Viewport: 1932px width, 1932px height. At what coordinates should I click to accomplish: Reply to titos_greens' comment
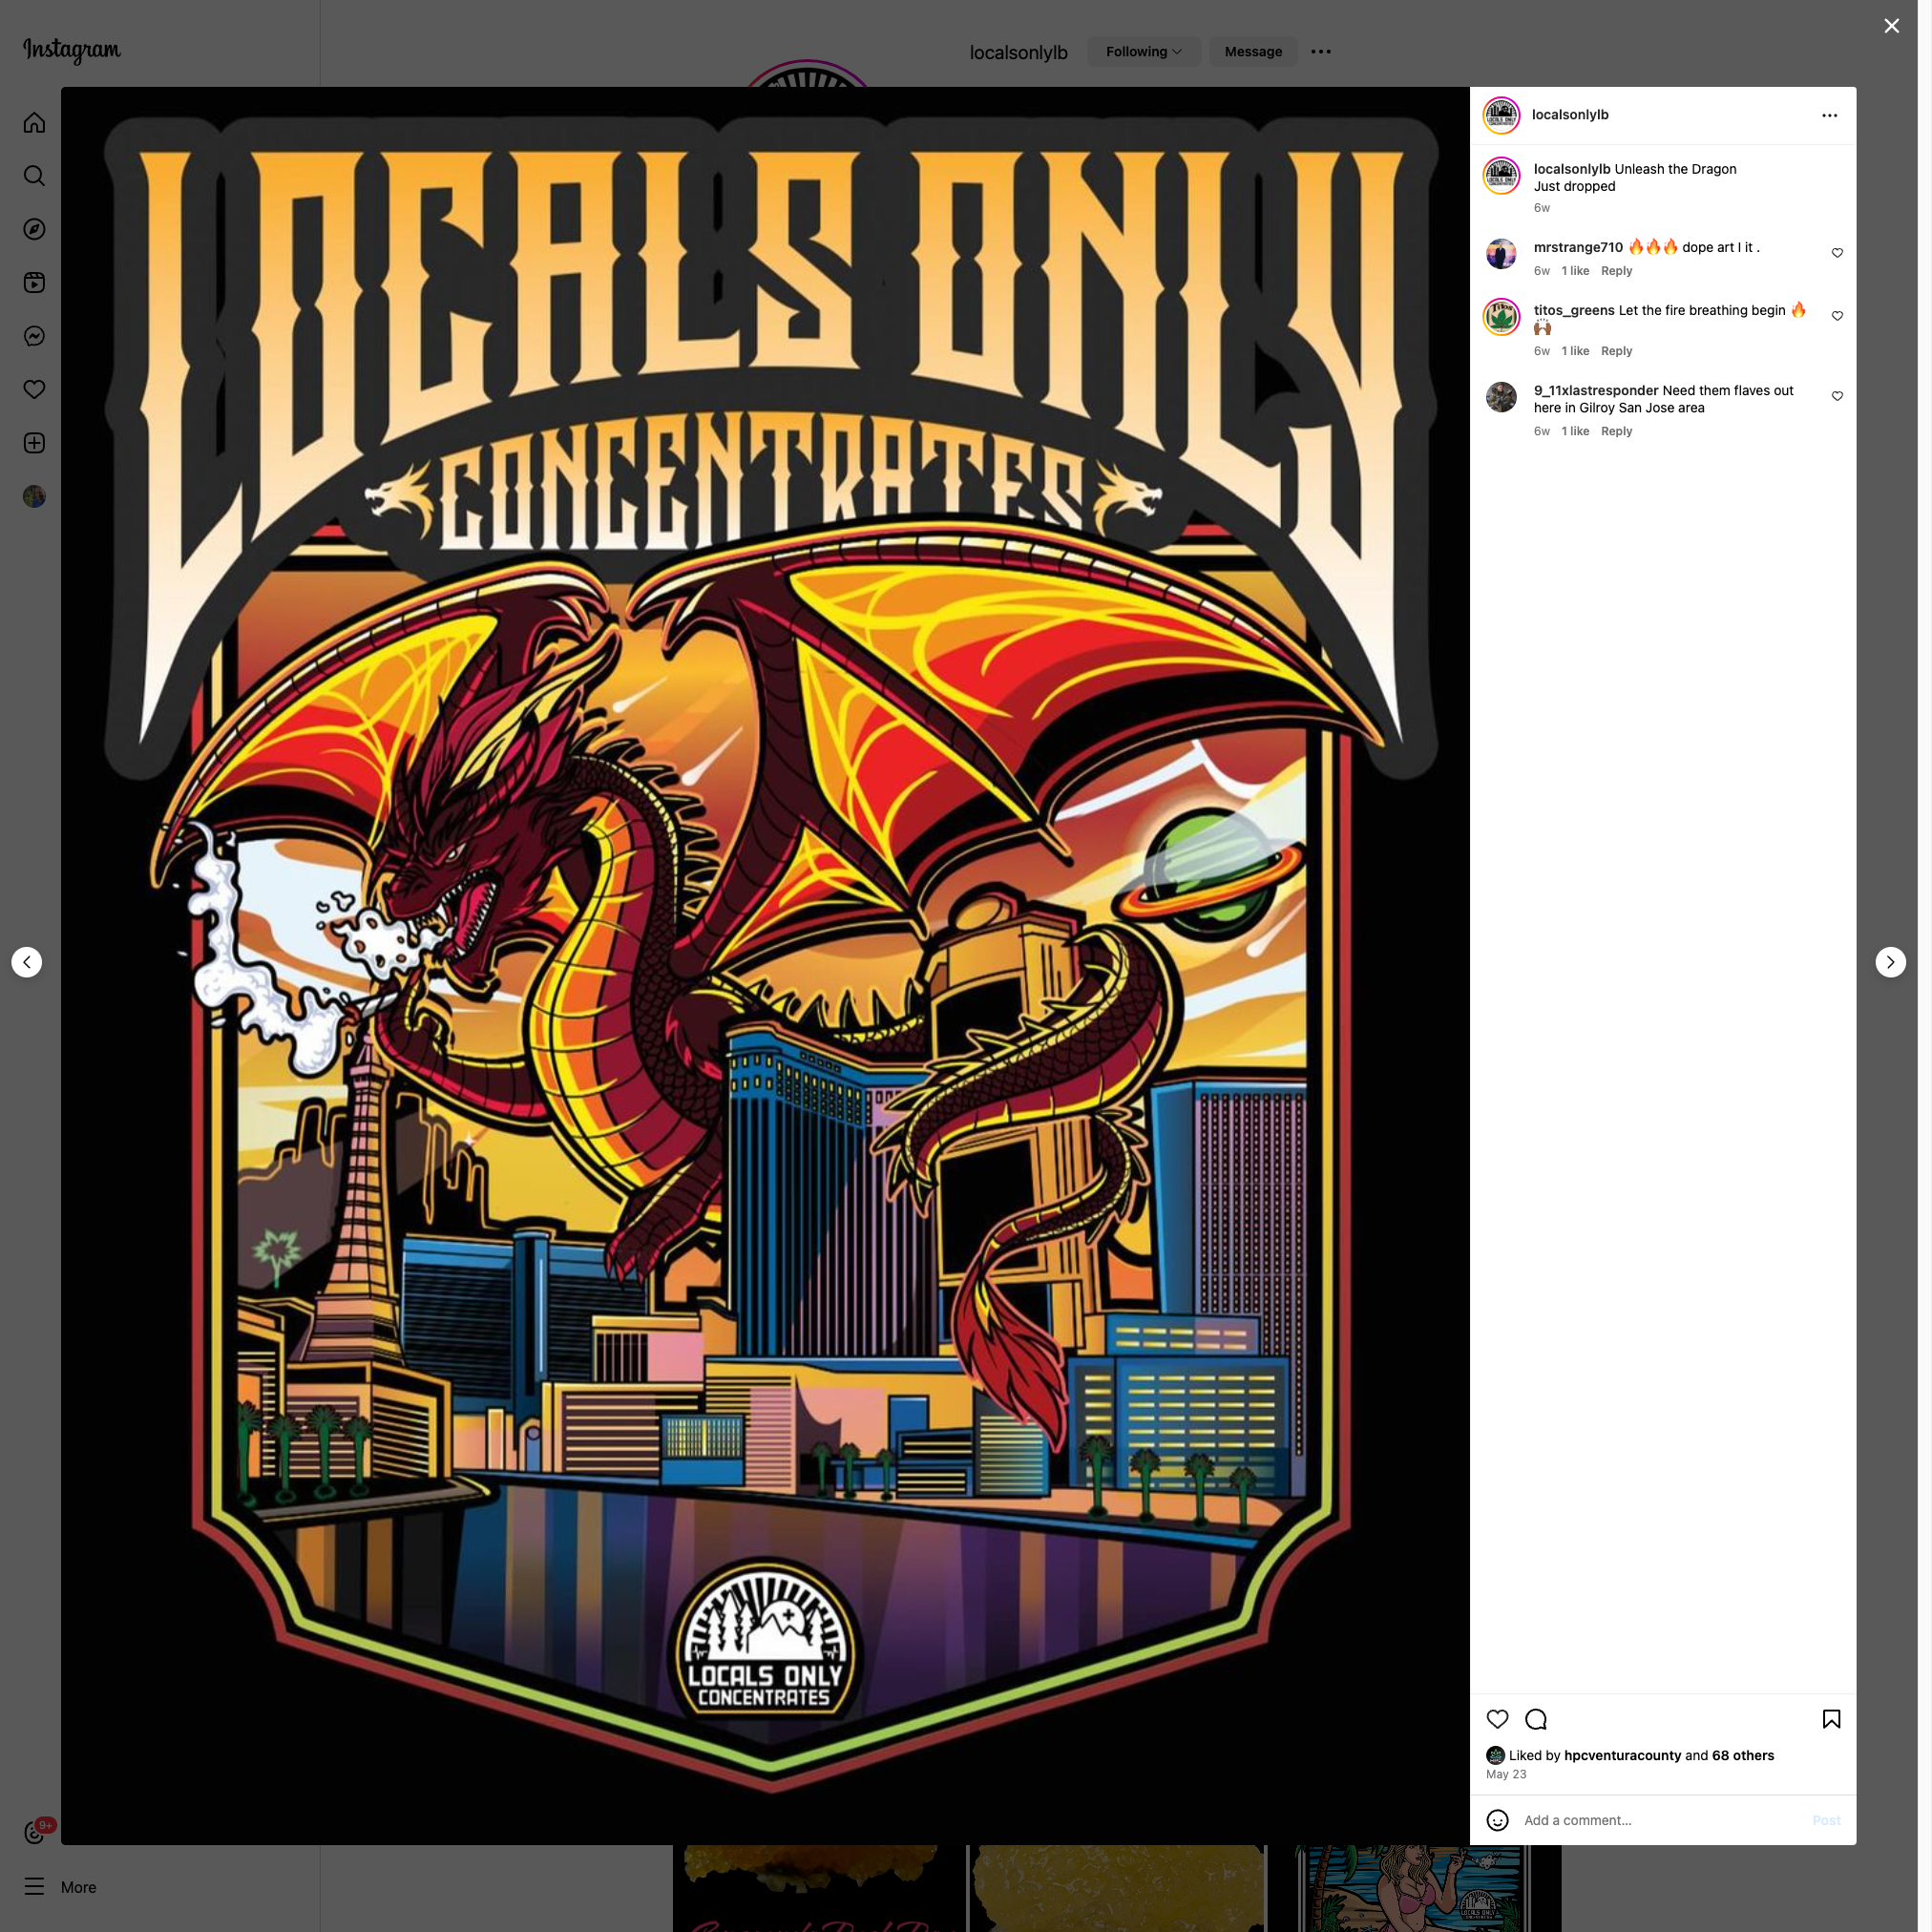point(1616,351)
